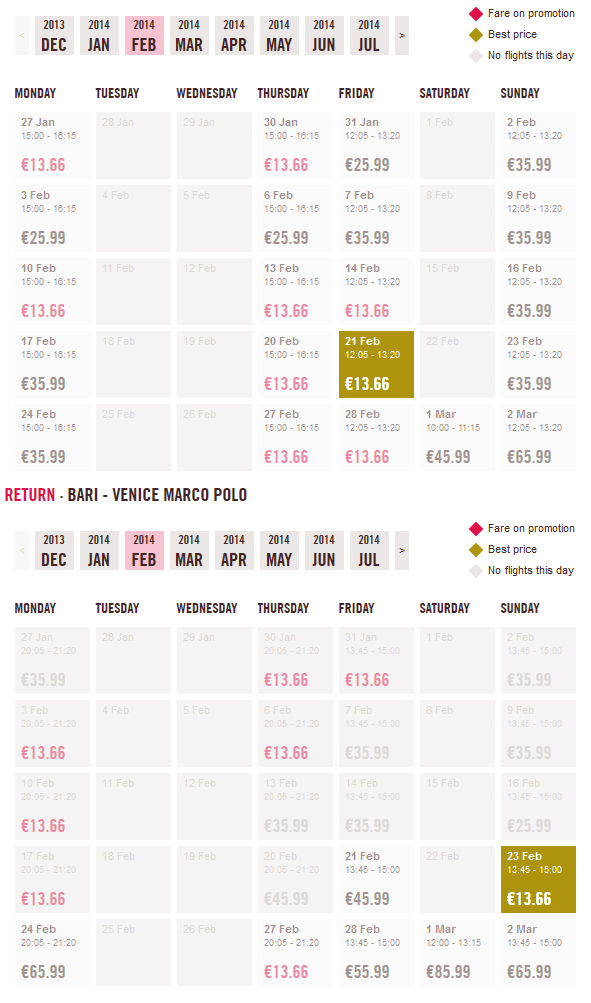Click return legend No flights this day diamond

point(476,571)
